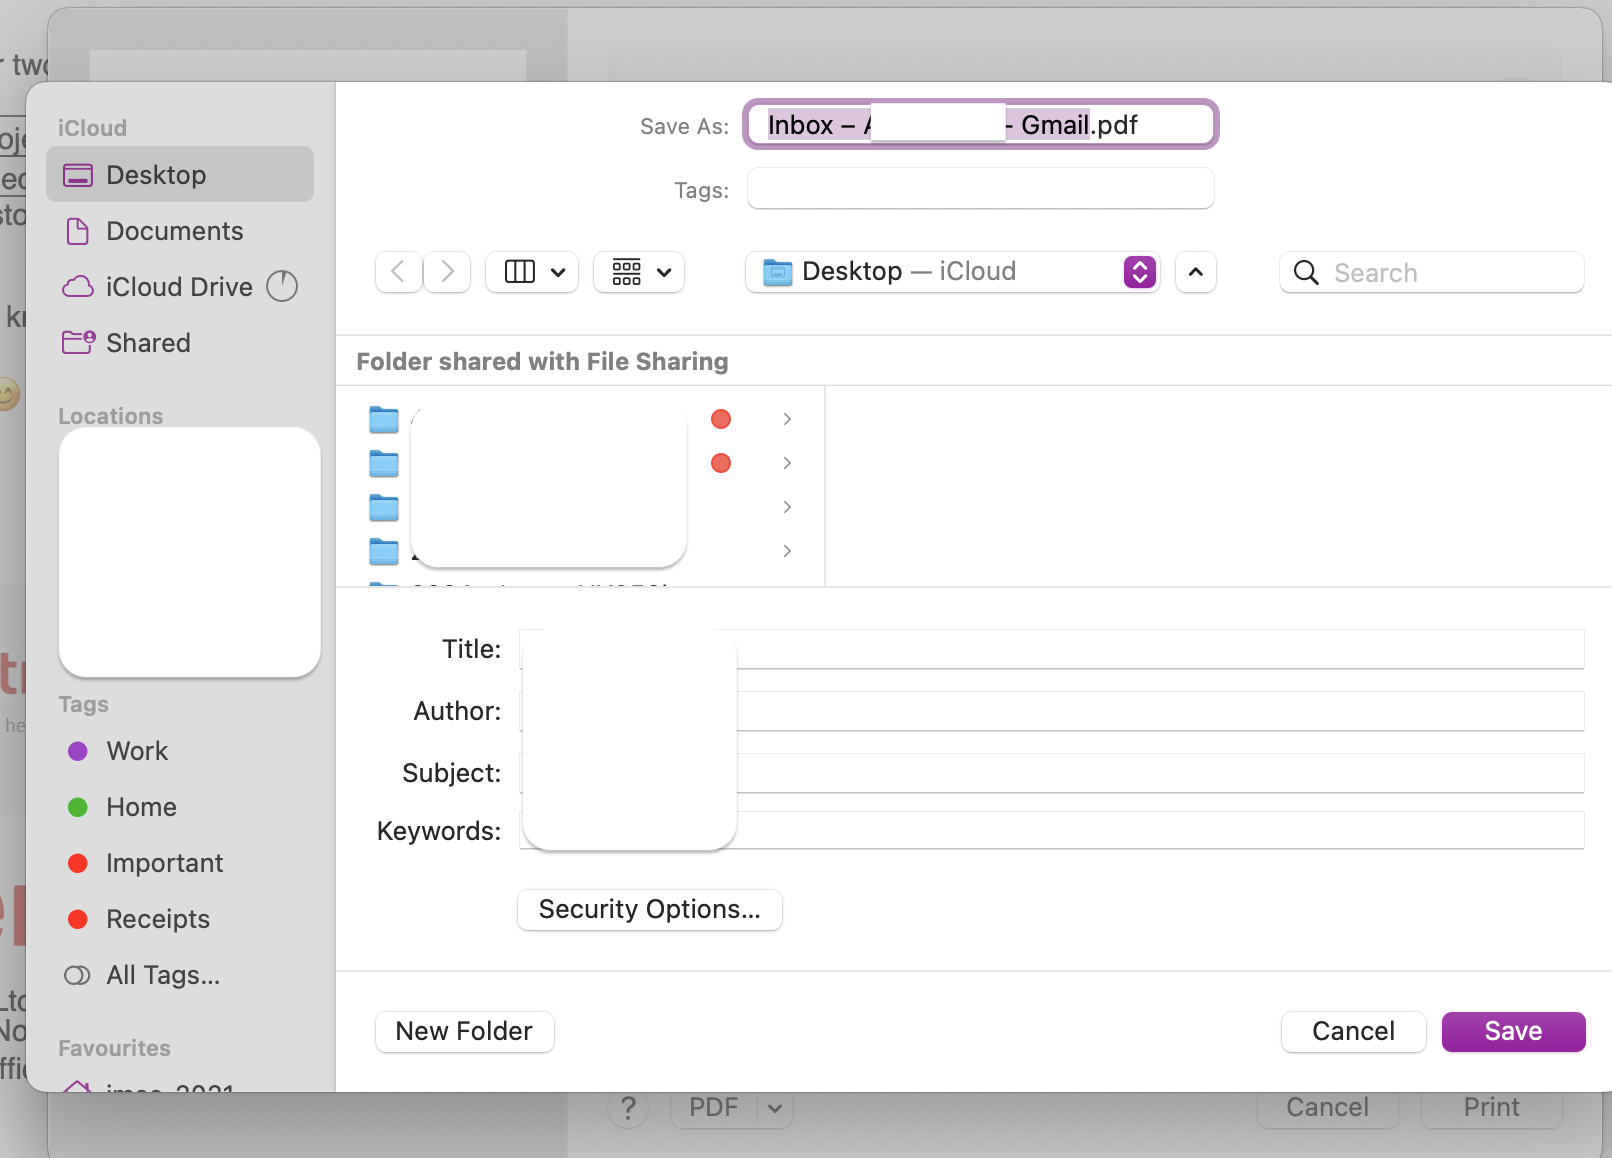Open help in the print dialog behind
The width and height of the screenshot is (1612, 1158).
click(628, 1108)
